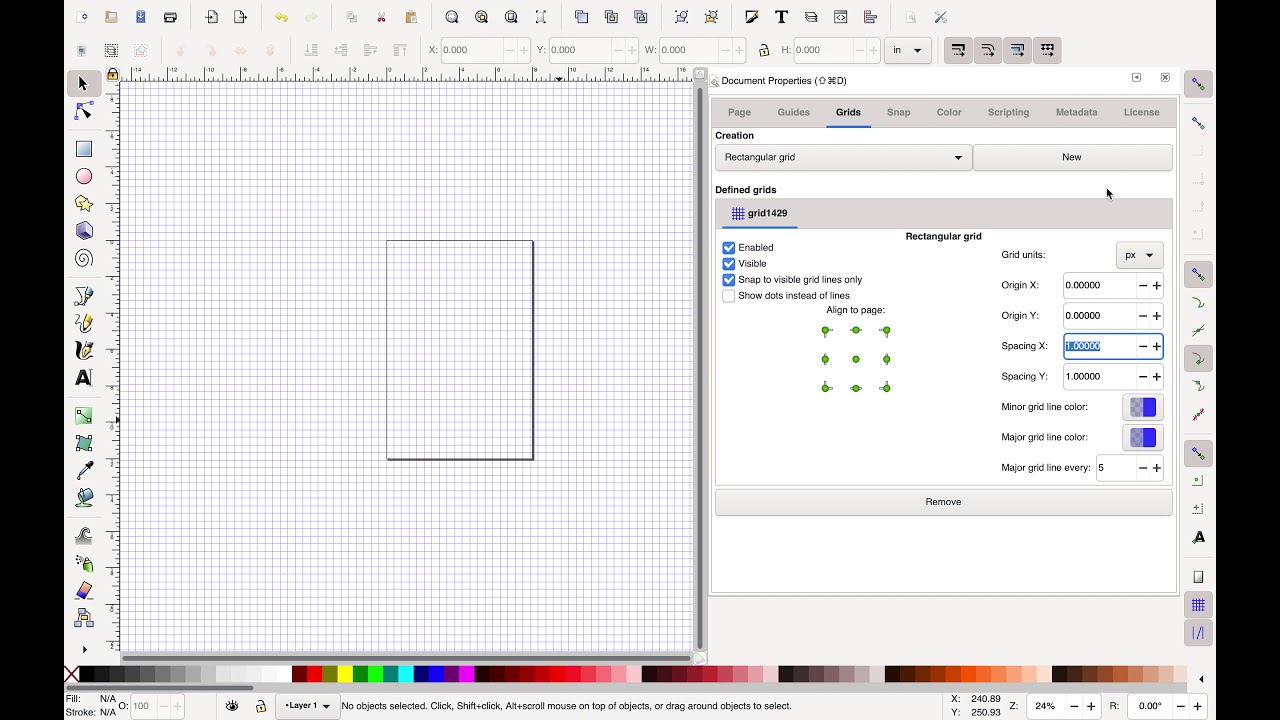Uncheck Snap to visible grid lines only
Screen dimensions: 1280x720
(729, 280)
